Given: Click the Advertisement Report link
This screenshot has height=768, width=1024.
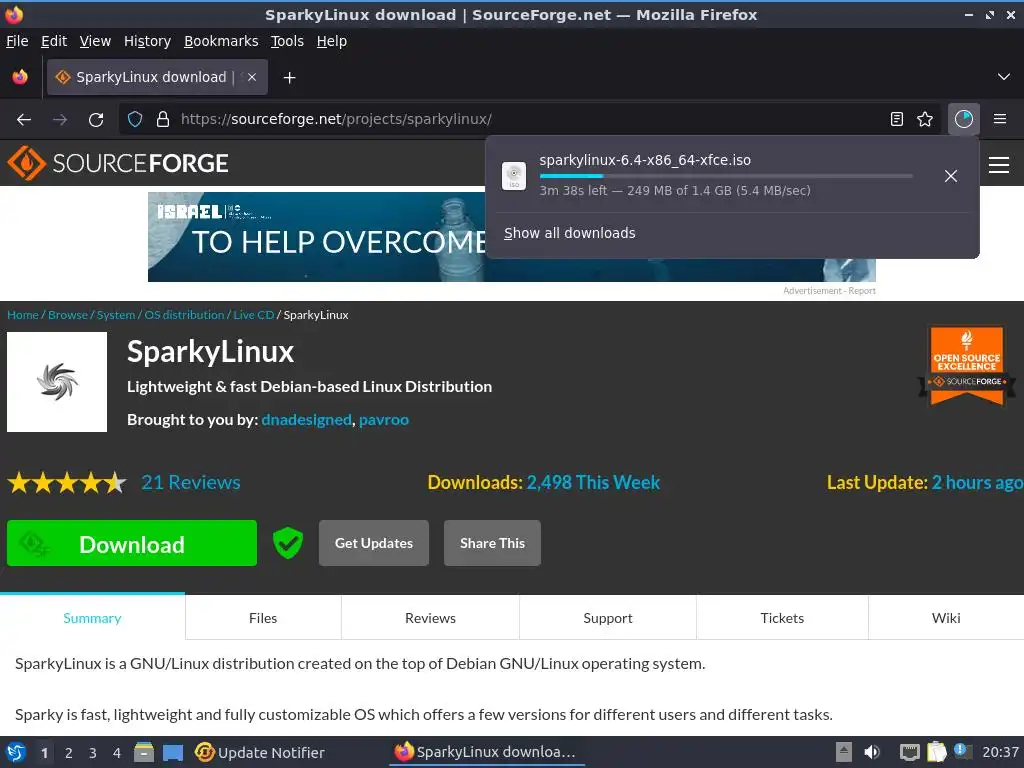Looking at the screenshot, I should 829,291.
